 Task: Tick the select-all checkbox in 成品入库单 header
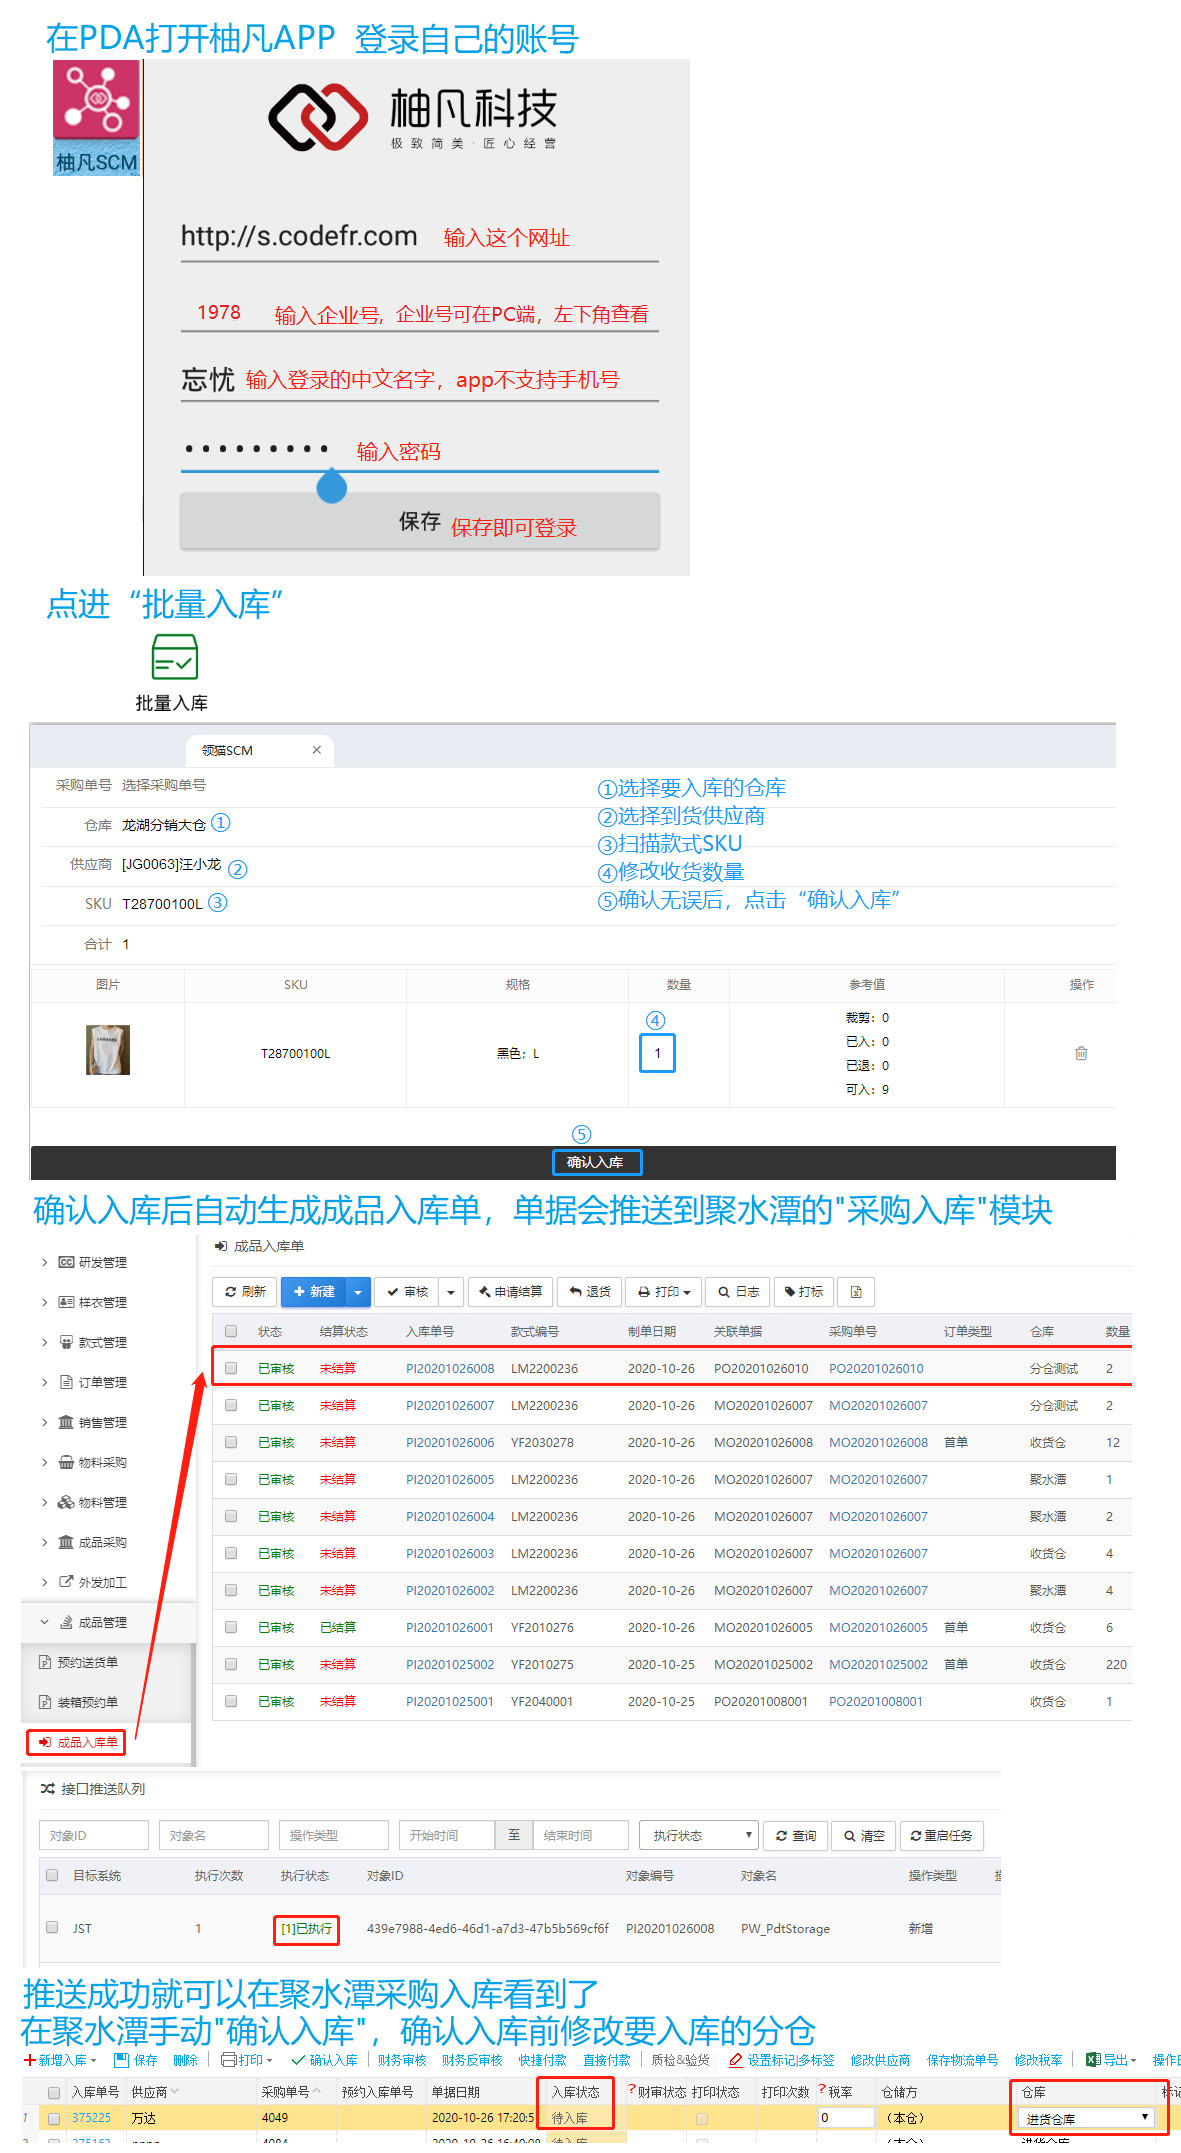231,1331
